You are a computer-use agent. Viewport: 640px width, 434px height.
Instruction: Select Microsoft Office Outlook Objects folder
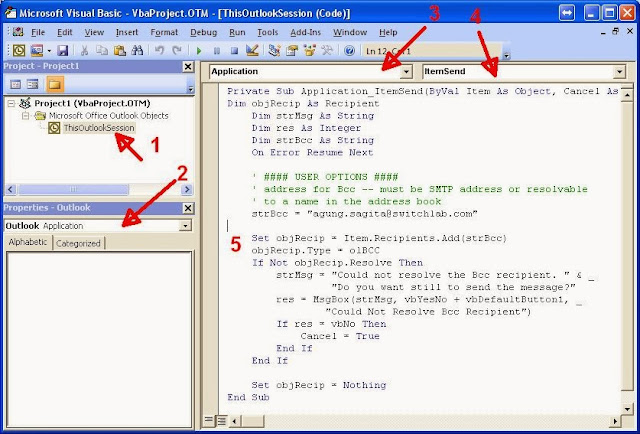click(109, 116)
